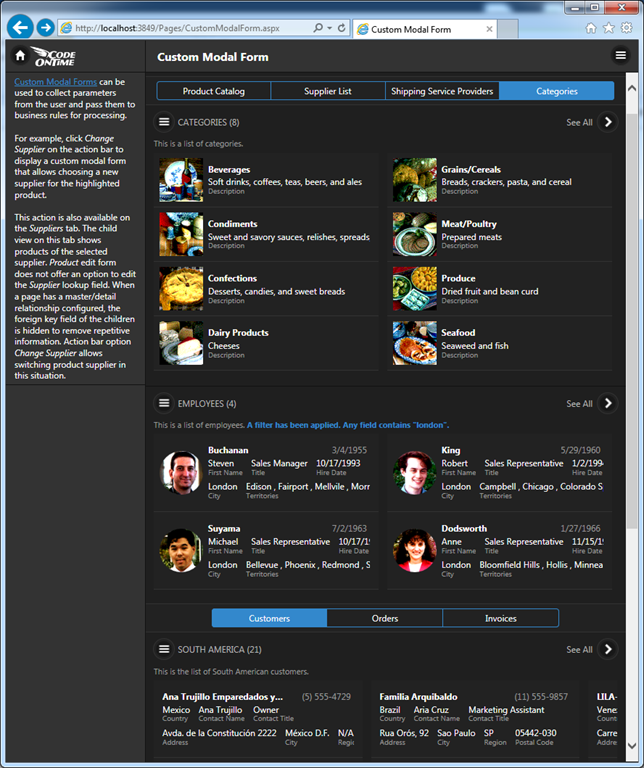
Task: Click the SOUTH AMERICA (21) heading
Action: (219, 649)
